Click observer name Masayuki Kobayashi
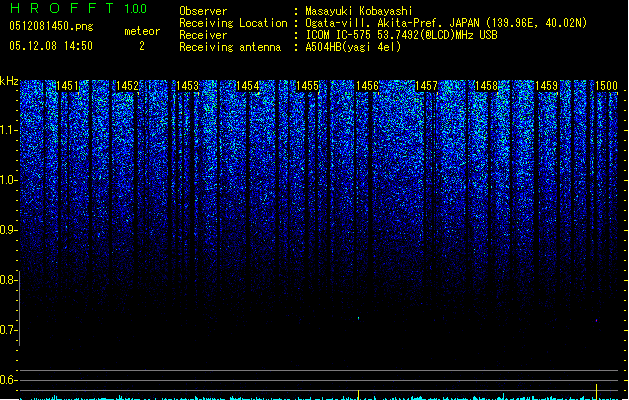The height and width of the screenshot is (400, 629). [x=359, y=11]
